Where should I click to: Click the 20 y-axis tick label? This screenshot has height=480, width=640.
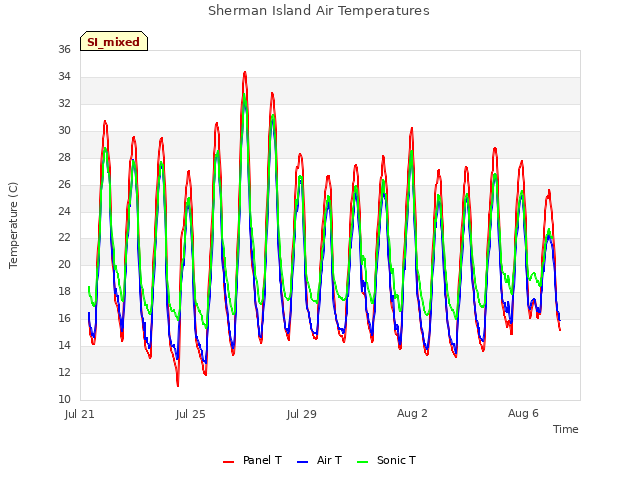[x=64, y=264]
